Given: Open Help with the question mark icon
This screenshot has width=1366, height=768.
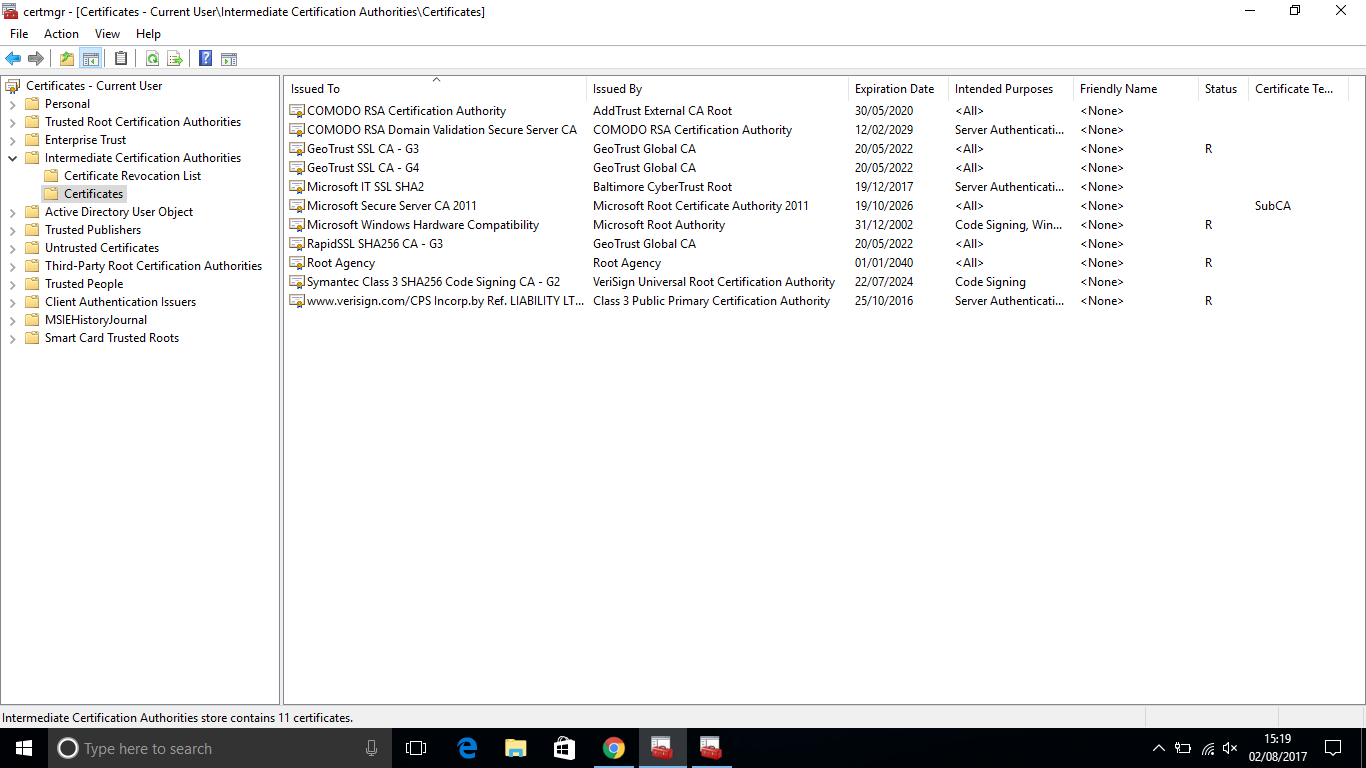Looking at the screenshot, I should pos(205,59).
